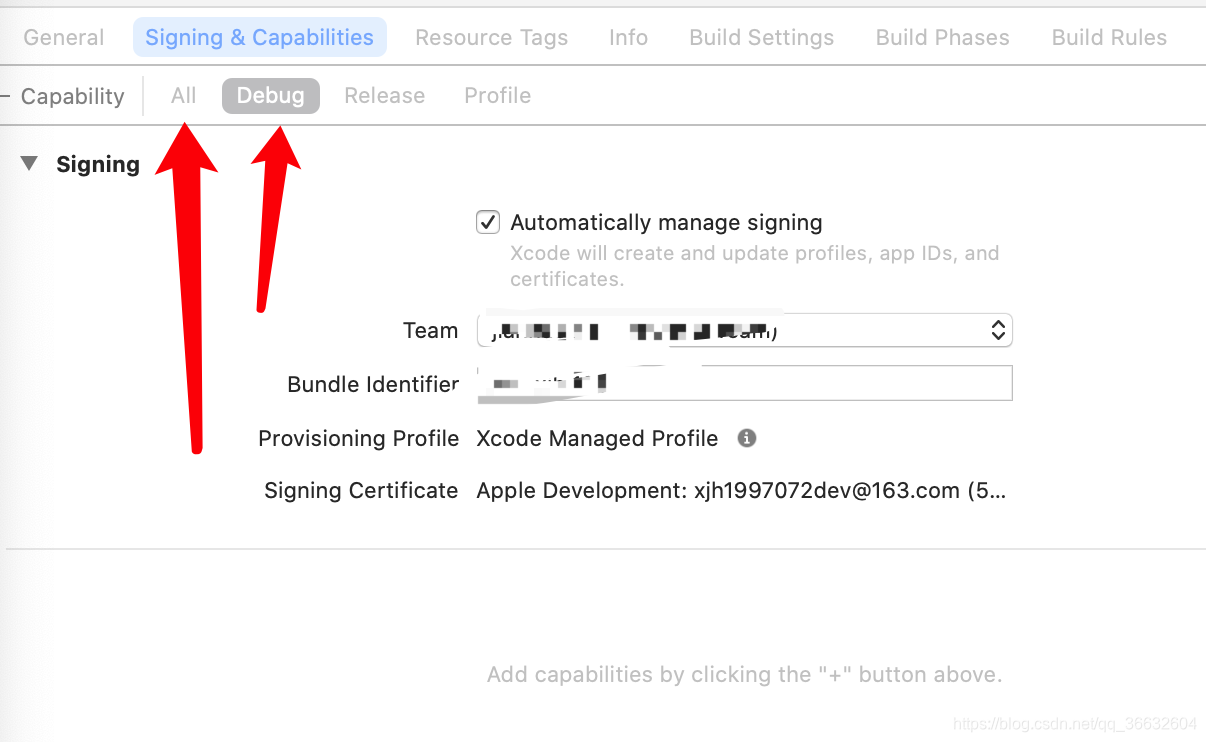This screenshot has width=1206, height=742.
Task: Select the Release configuration filter
Action: tap(384, 96)
